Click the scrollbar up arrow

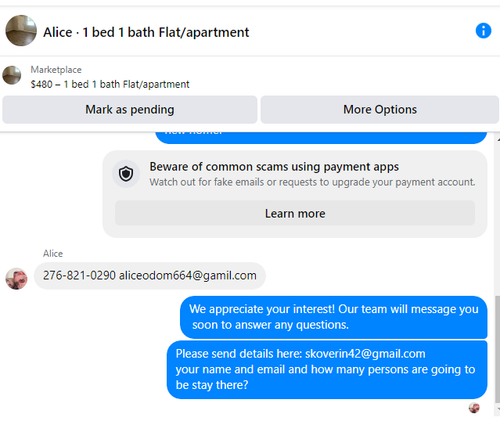(x=498, y=139)
